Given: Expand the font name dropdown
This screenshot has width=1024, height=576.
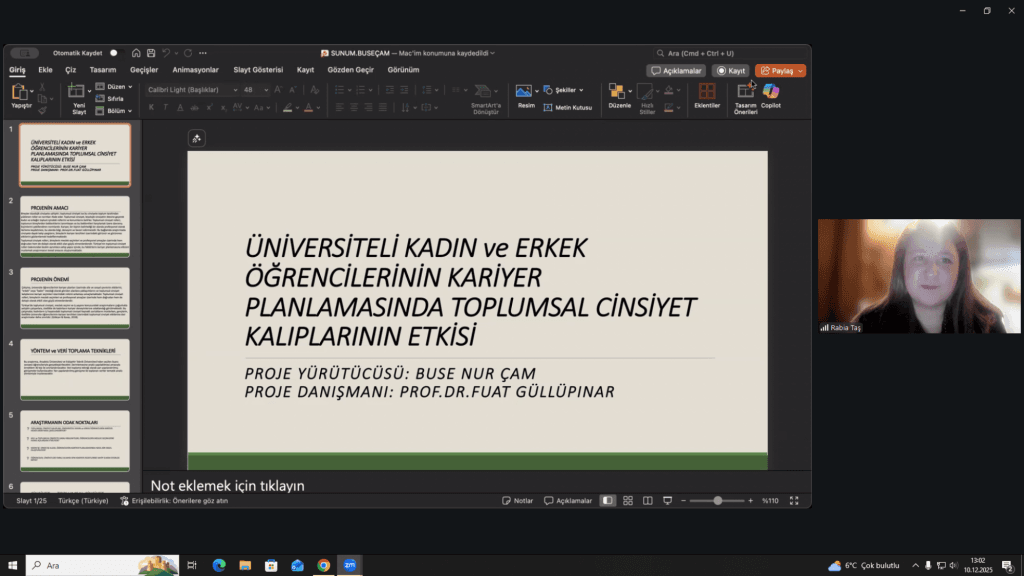Looking at the screenshot, I should click(x=236, y=90).
